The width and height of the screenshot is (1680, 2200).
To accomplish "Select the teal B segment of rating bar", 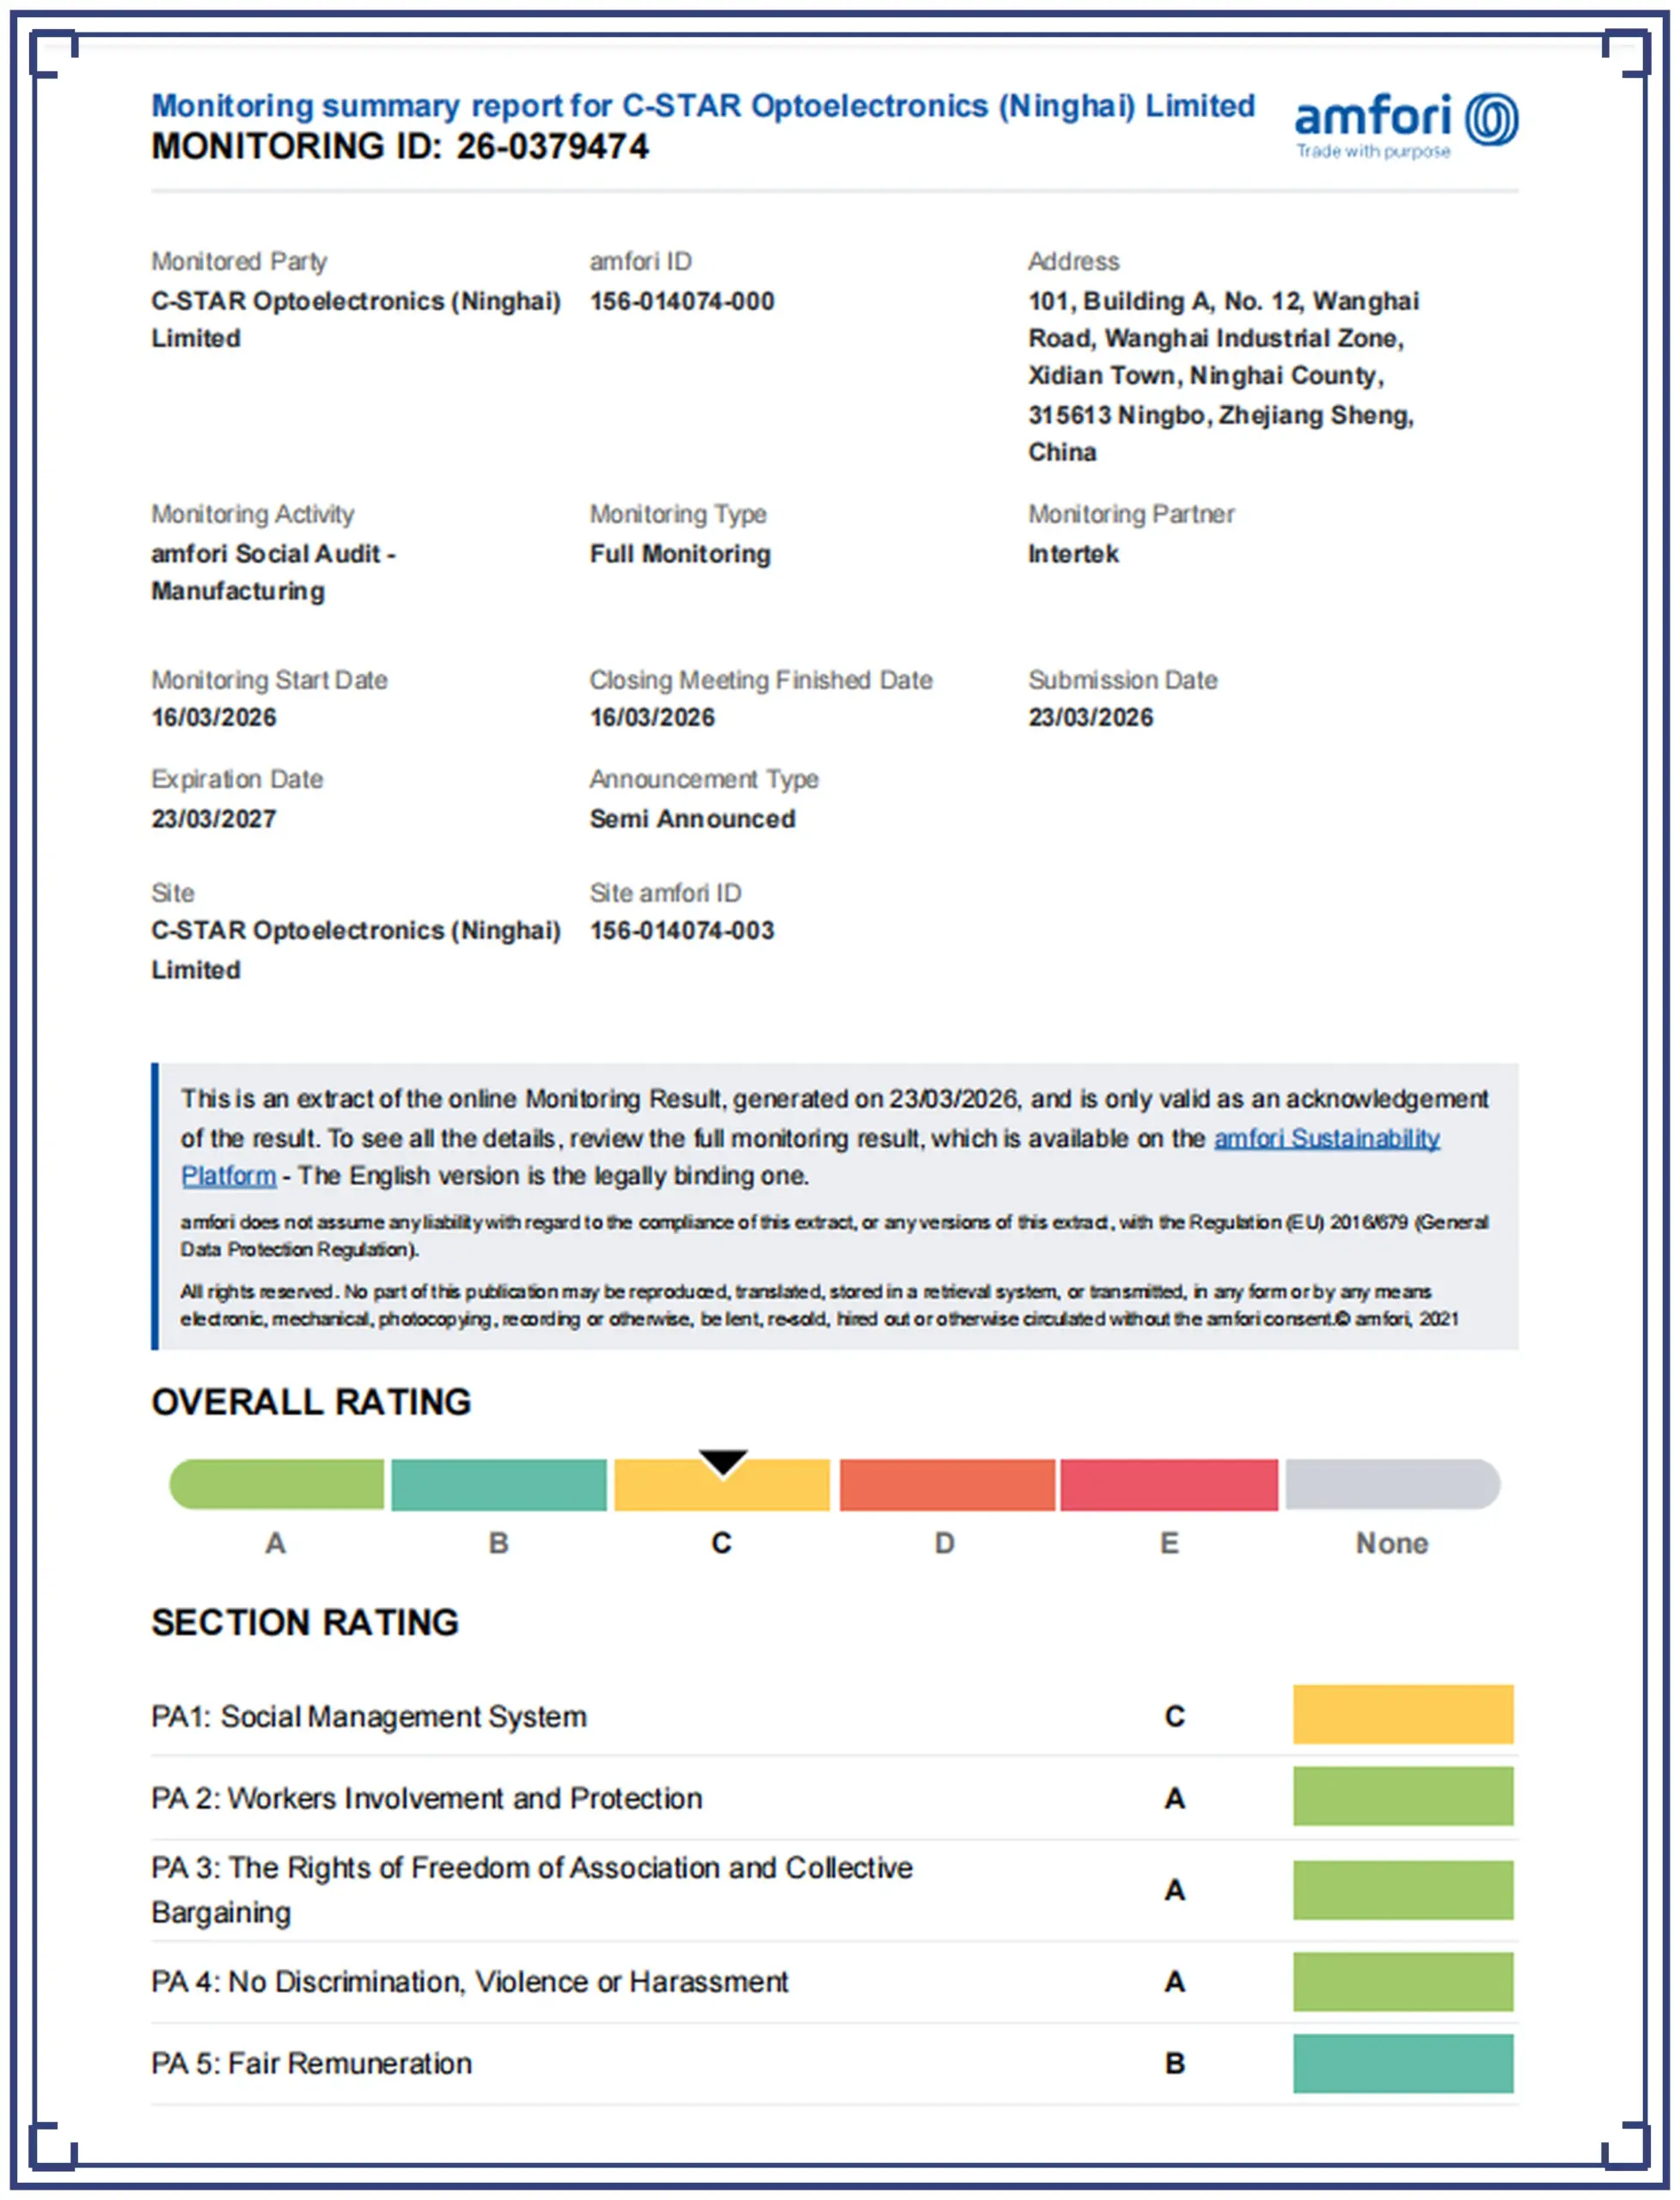I will pos(499,1484).
